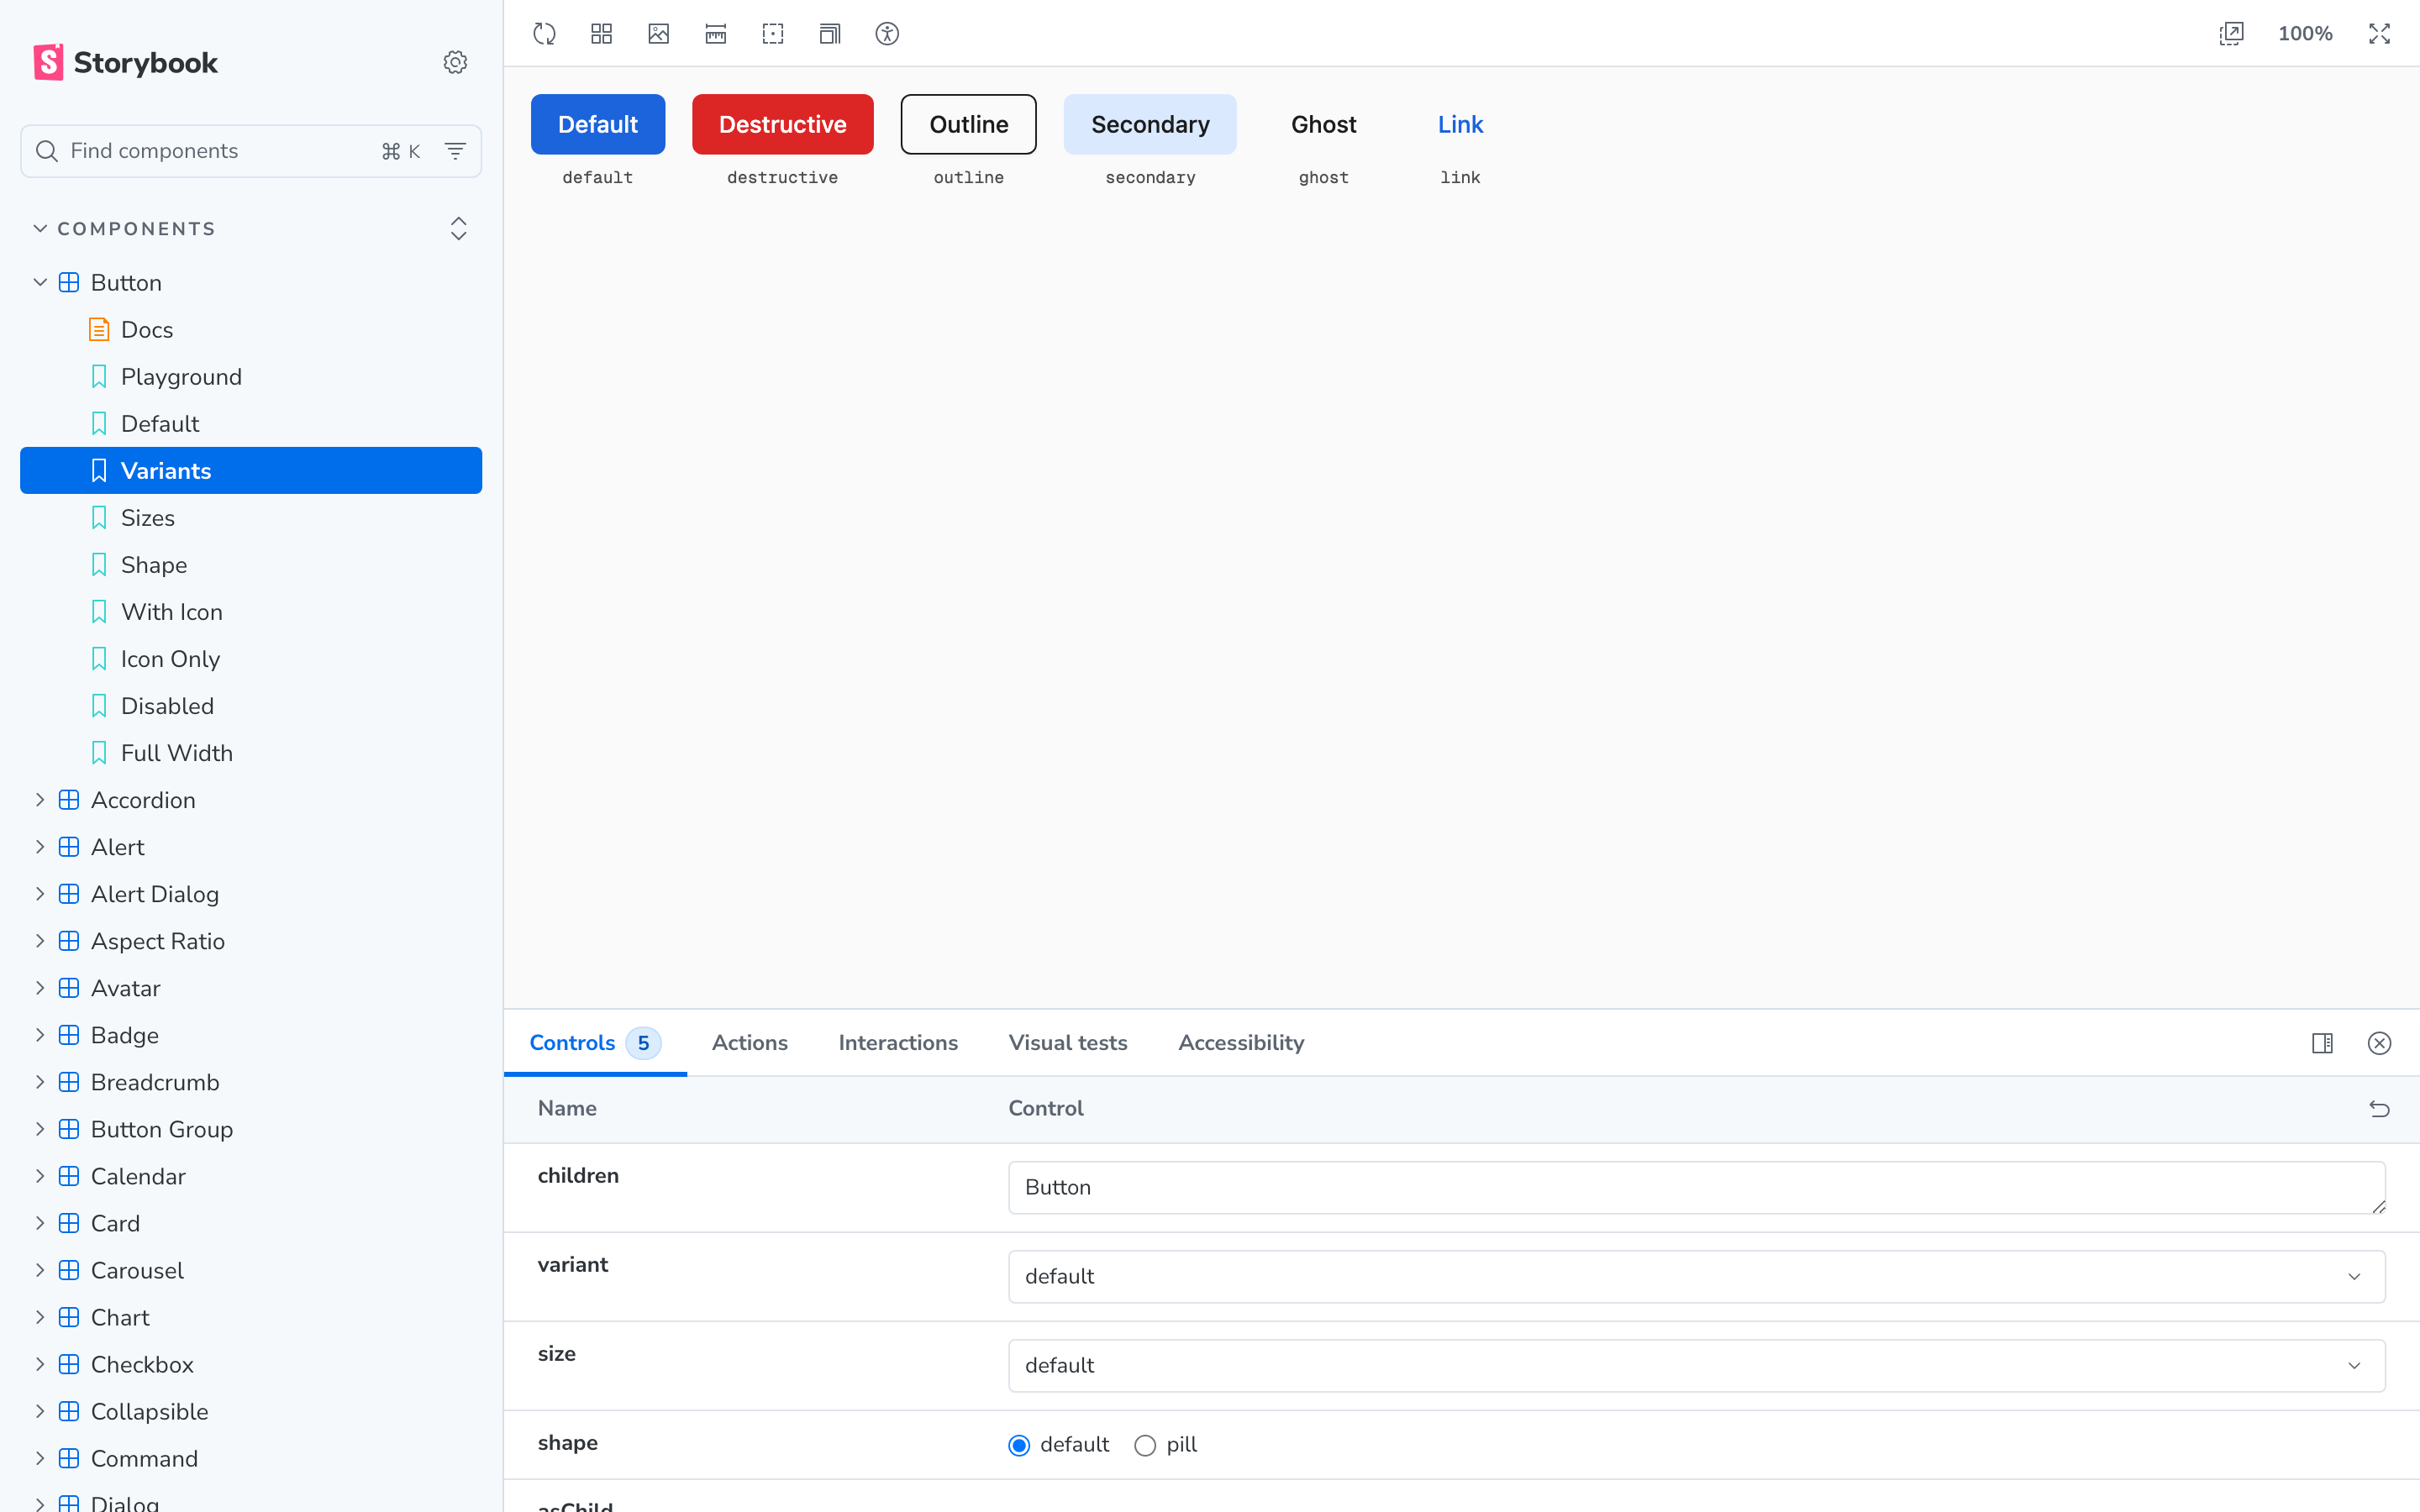2420x1512 pixels.
Task: Enable the measure ruler tool
Action: [x=716, y=34]
